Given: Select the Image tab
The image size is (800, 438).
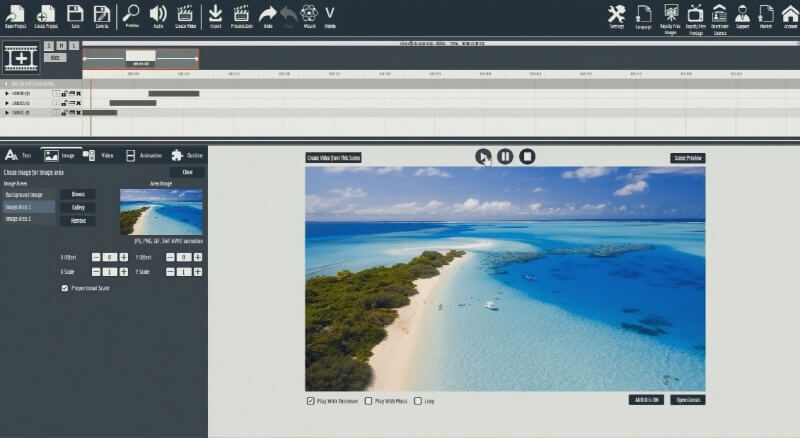Looking at the screenshot, I should tap(58, 155).
